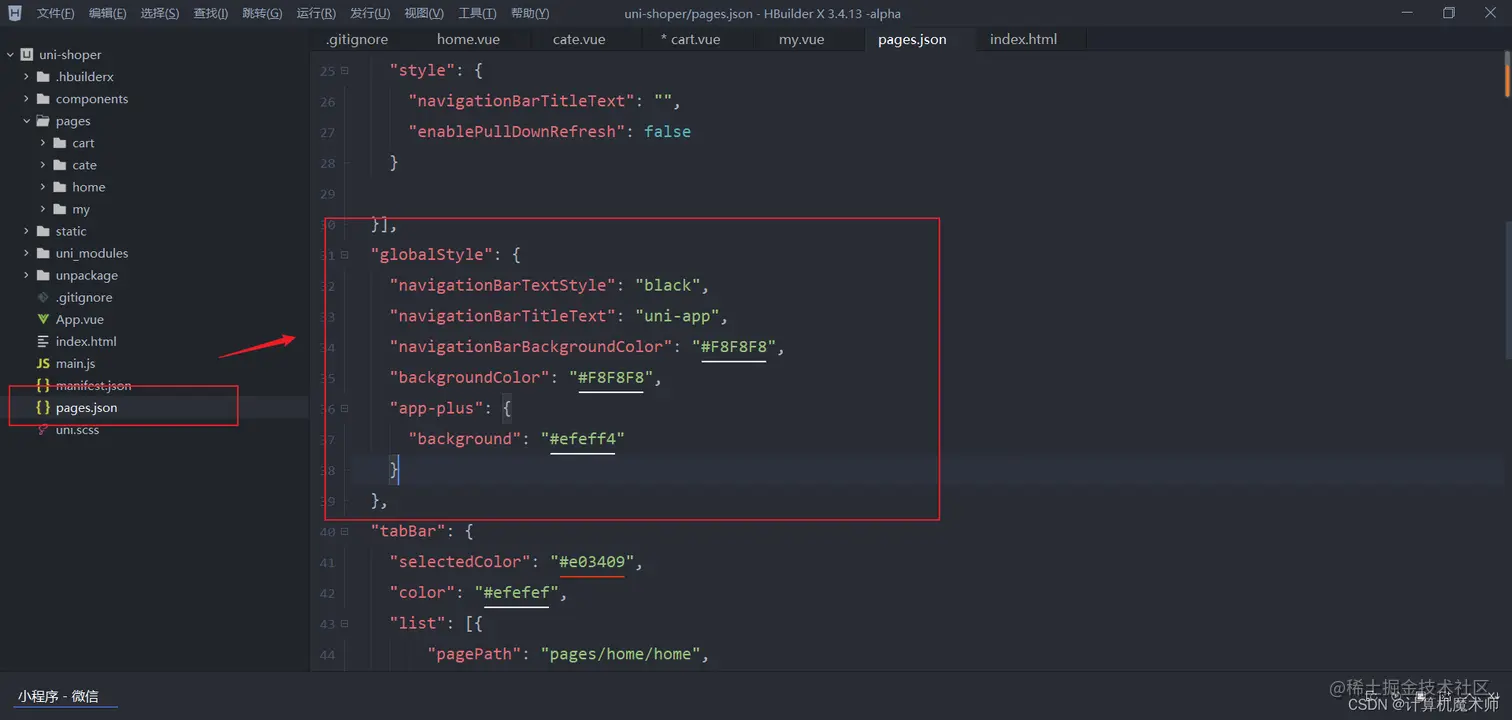Click the my folder icon
1512x720 pixels.
tap(60, 209)
